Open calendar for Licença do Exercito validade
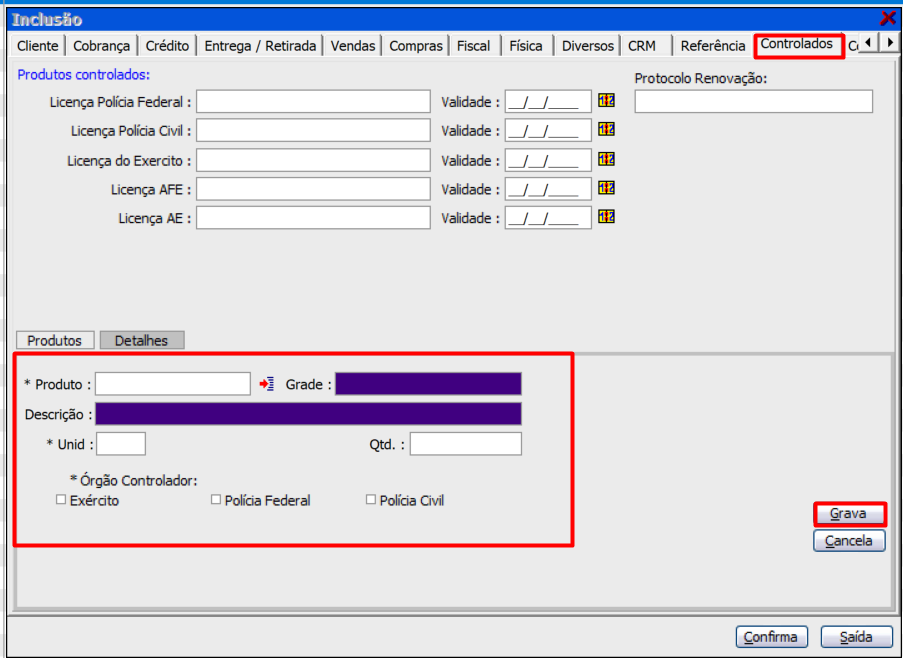903x658 pixels. 606,159
